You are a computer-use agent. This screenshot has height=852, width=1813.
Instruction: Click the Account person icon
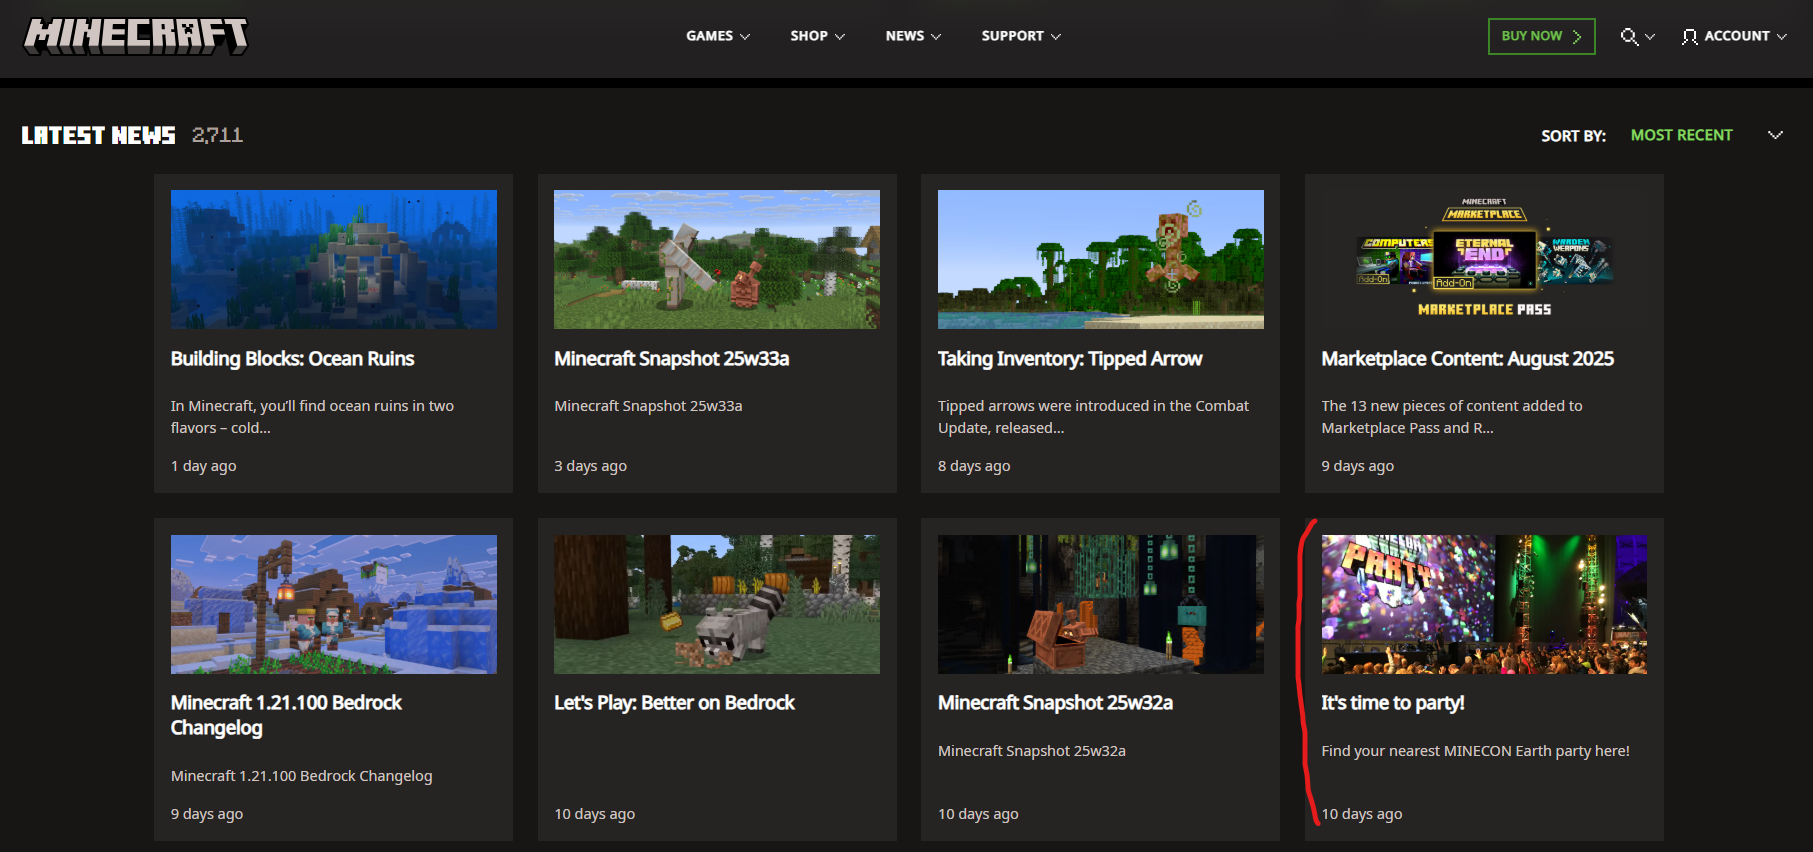click(x=1689, y=36)
